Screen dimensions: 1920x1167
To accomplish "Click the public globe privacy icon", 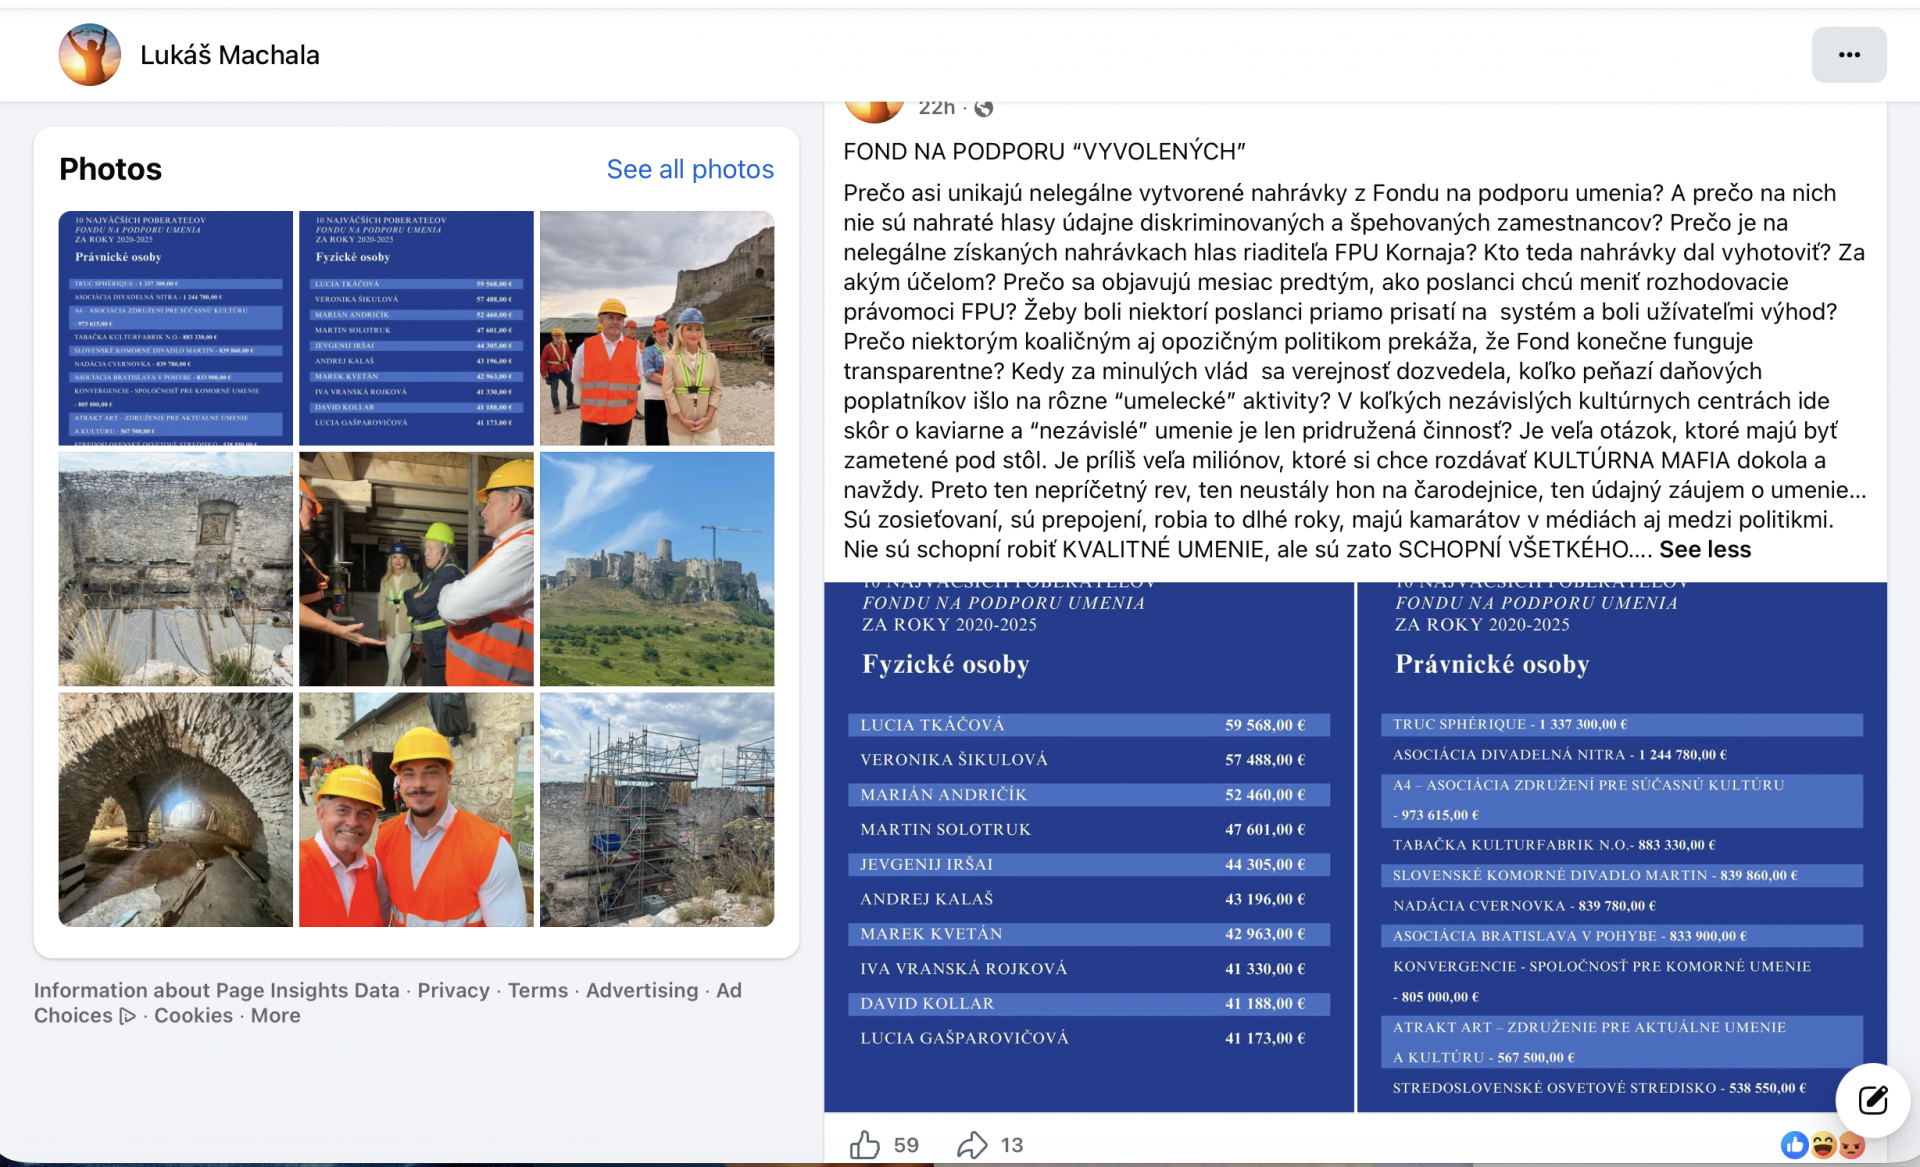I will [x=984, y=108].
